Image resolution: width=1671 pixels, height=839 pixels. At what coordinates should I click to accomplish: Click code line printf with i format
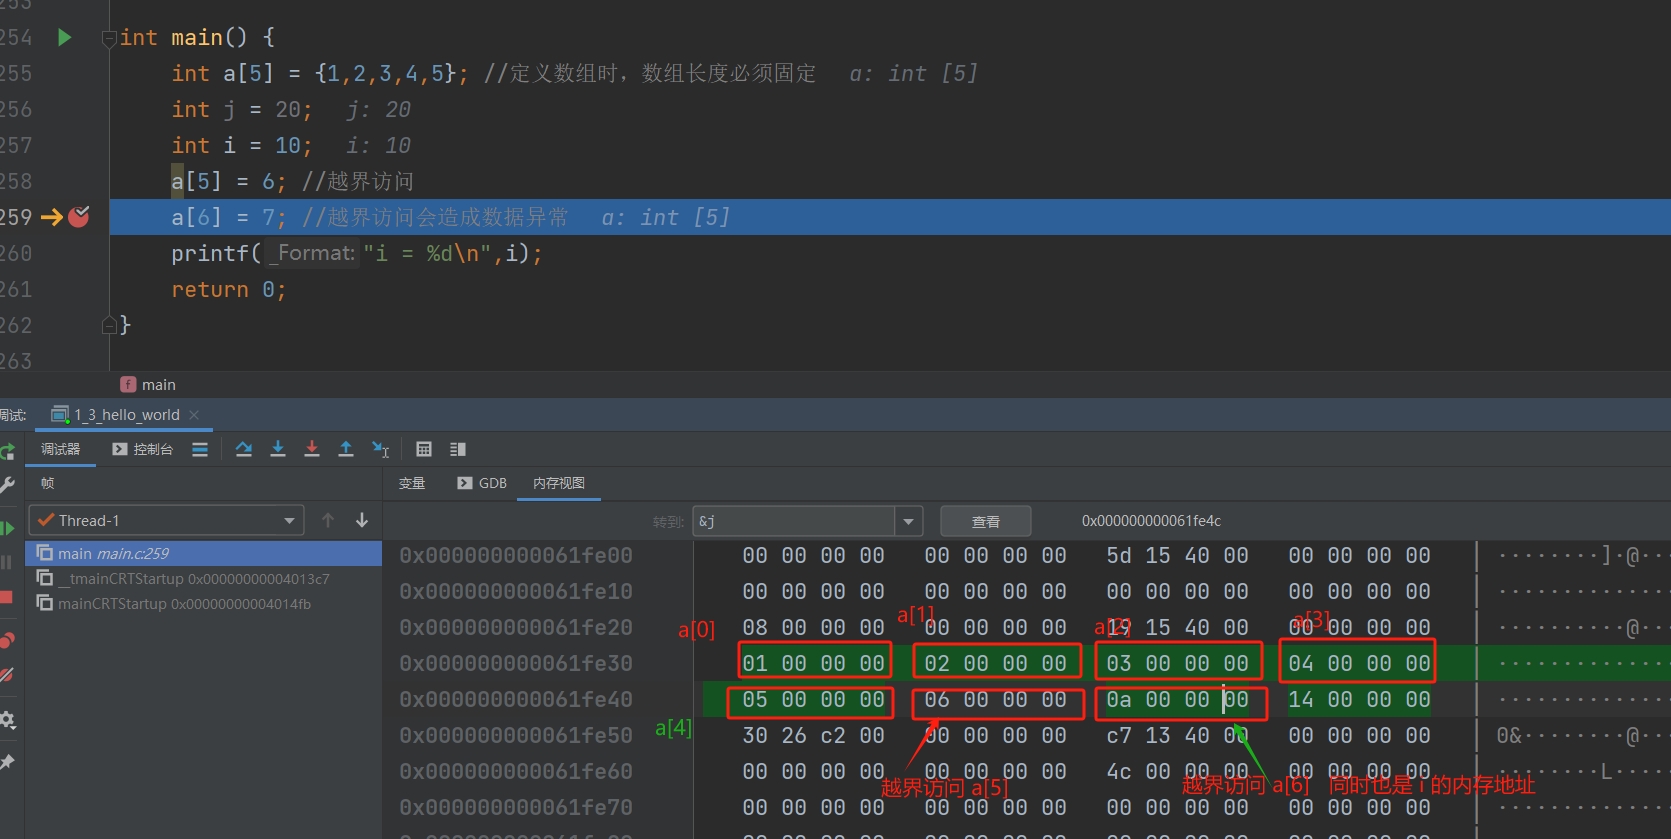(x=357, y=253)
